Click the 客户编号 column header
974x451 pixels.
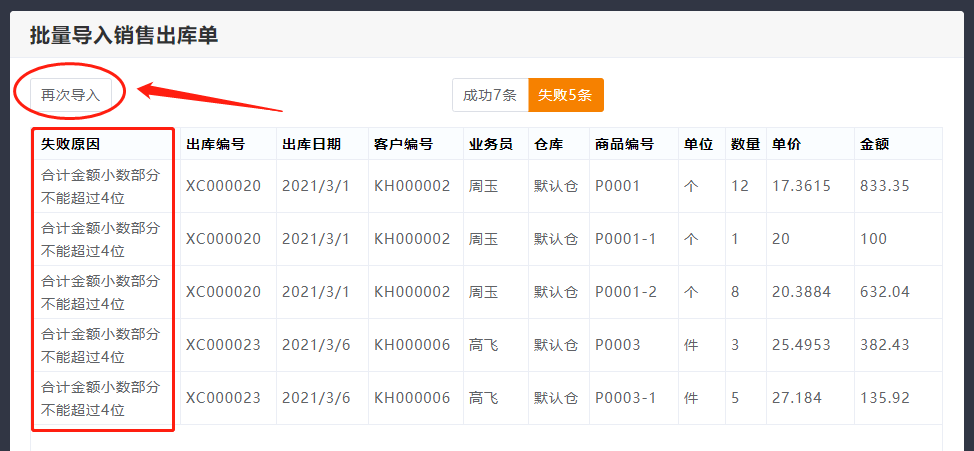[x=403, y=144]
